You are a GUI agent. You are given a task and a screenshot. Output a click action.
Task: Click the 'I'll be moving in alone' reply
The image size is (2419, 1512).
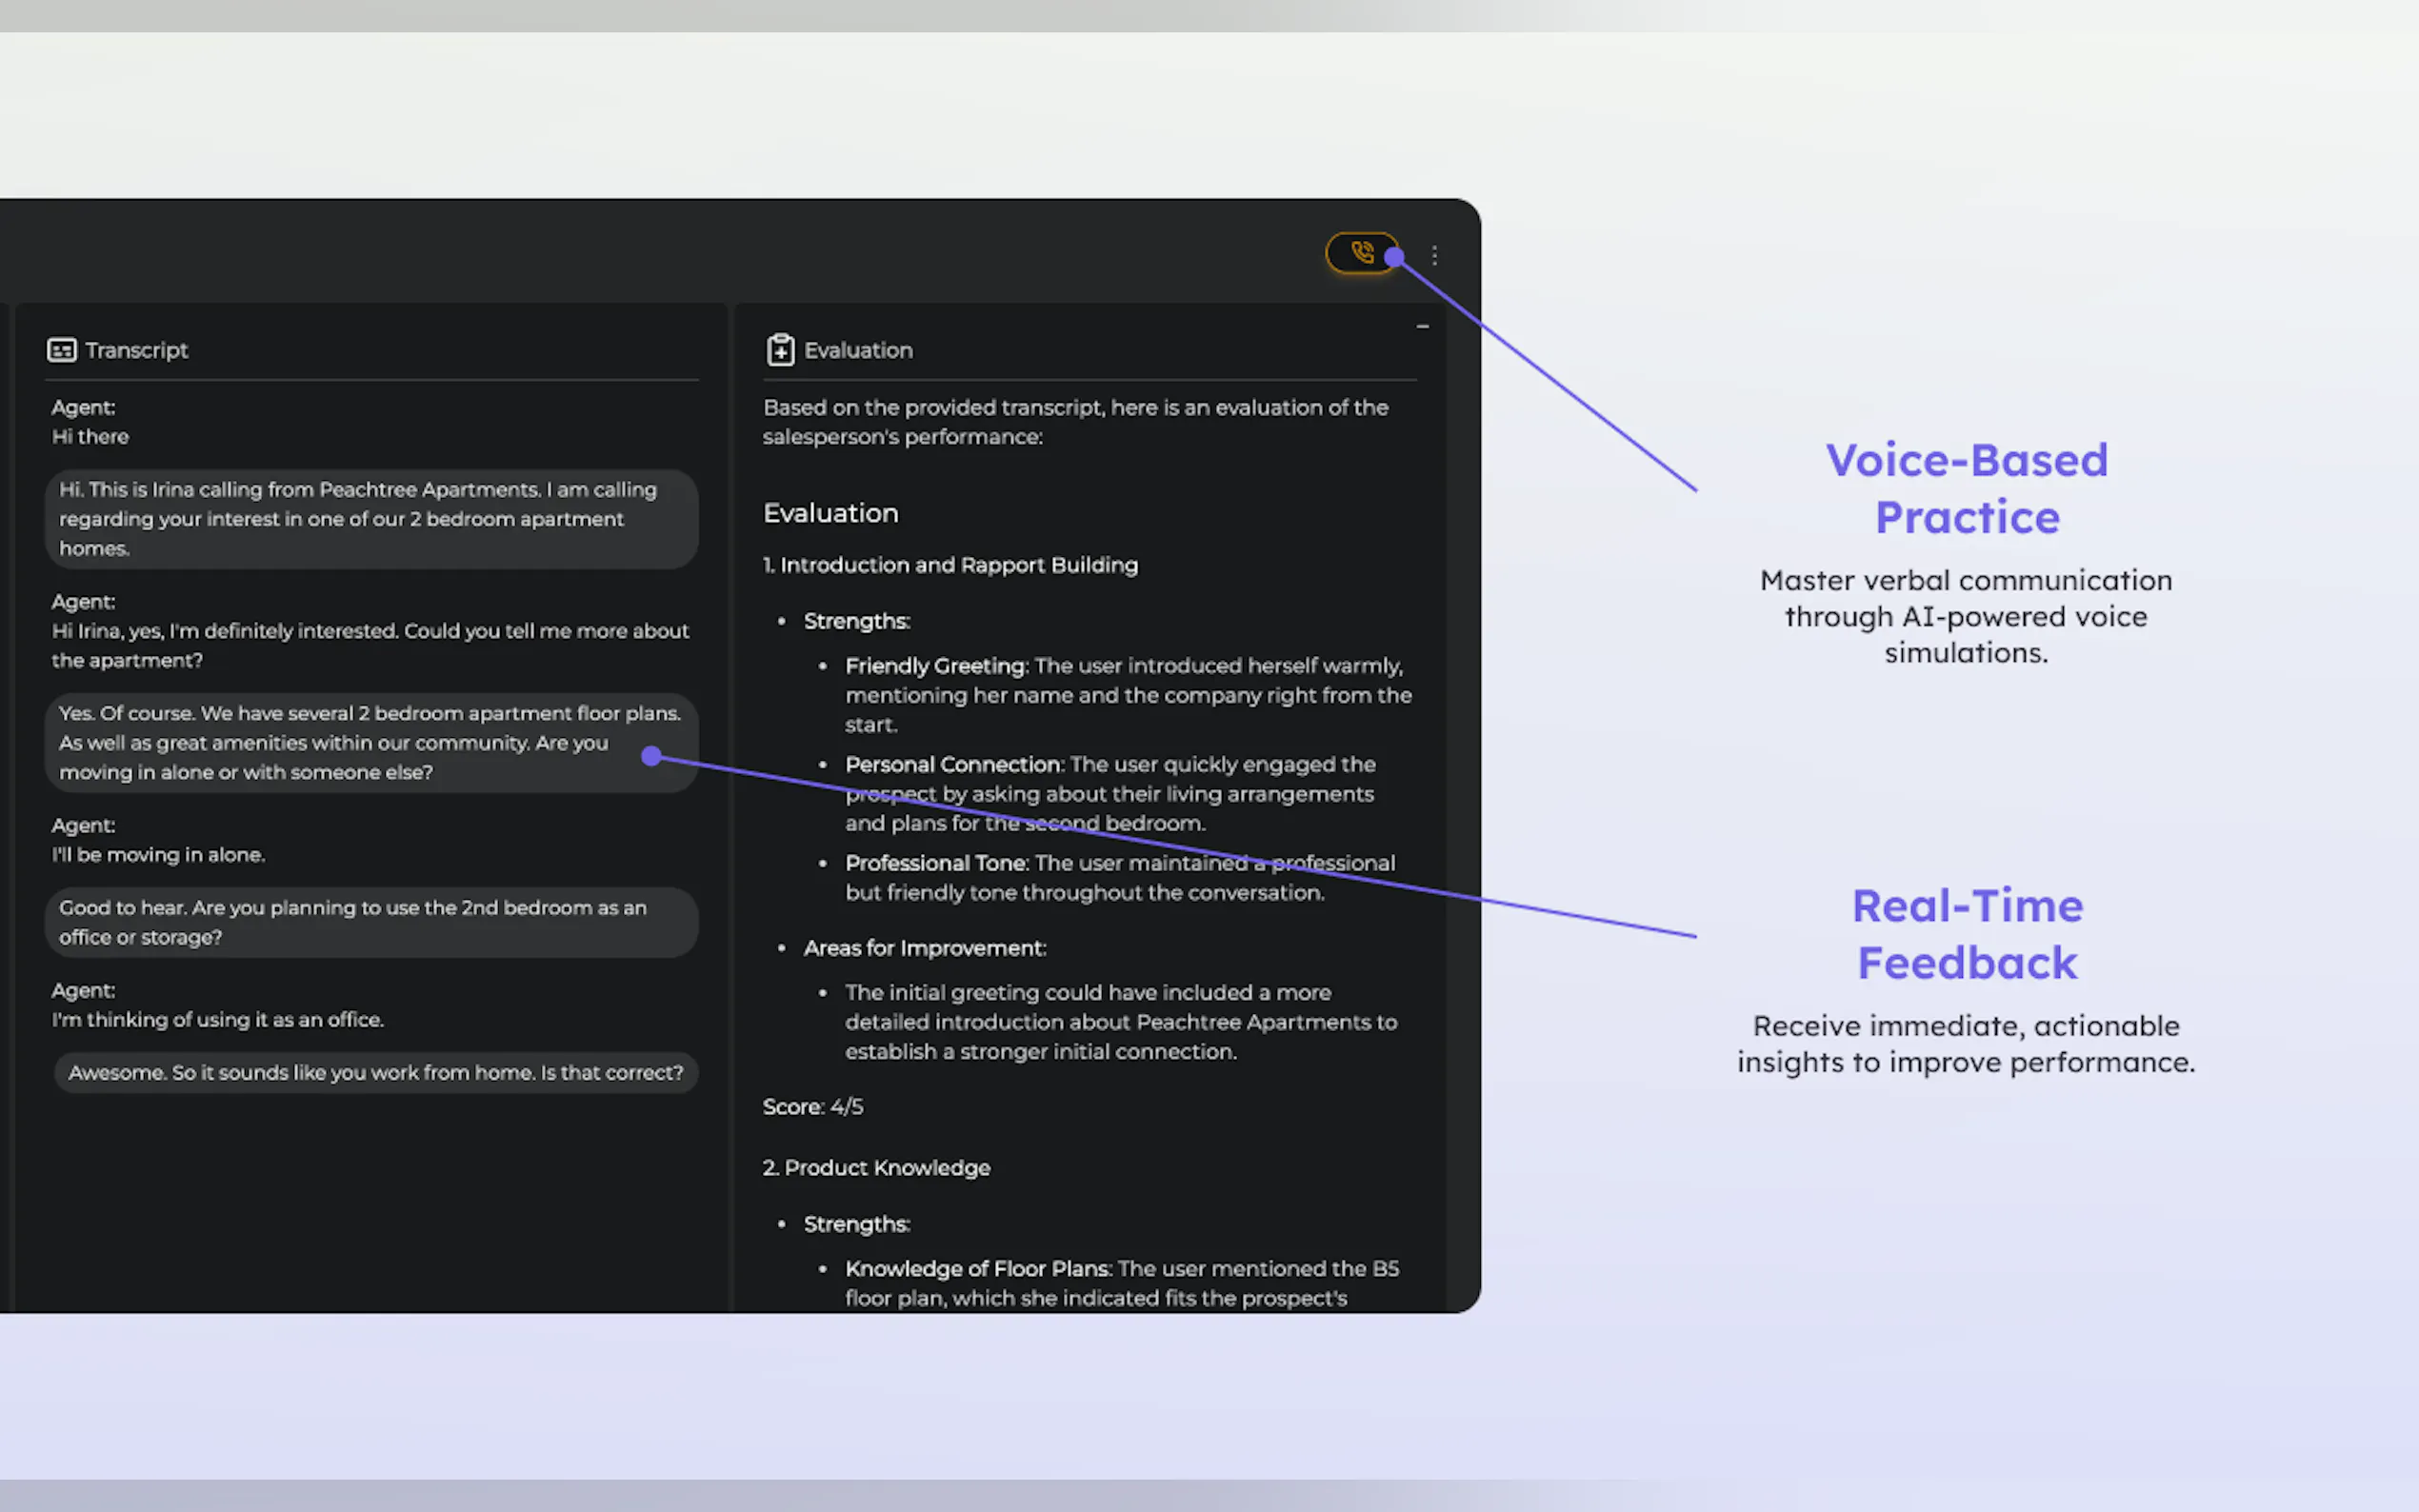(158, 855)
